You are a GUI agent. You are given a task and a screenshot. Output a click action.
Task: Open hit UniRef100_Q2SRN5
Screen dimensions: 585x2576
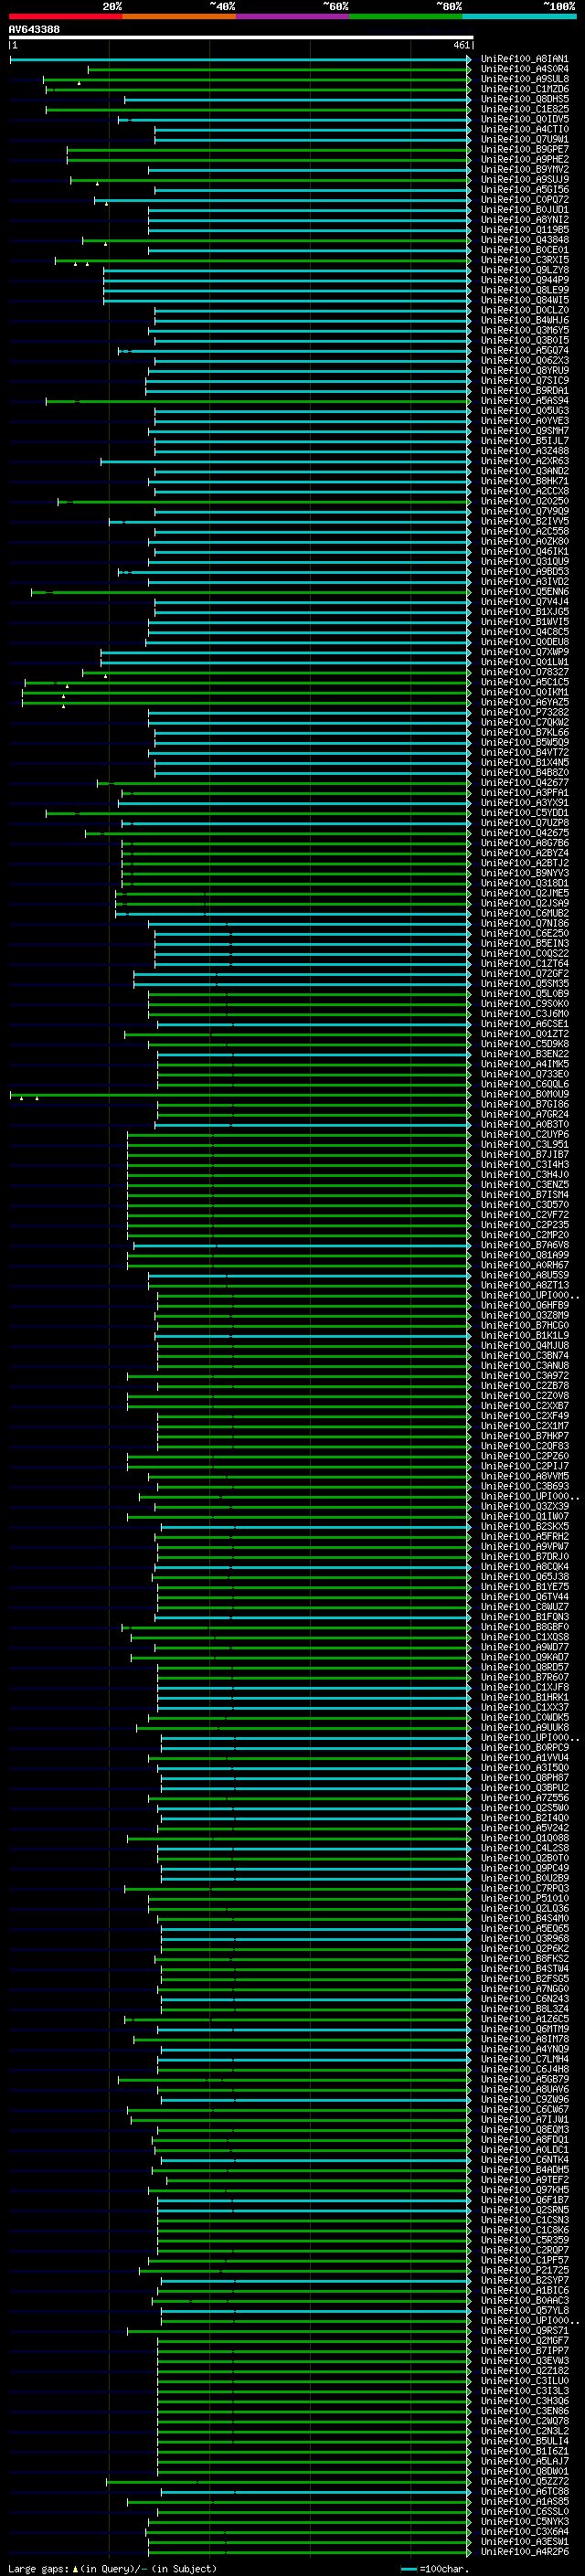tap(524, 2210)
